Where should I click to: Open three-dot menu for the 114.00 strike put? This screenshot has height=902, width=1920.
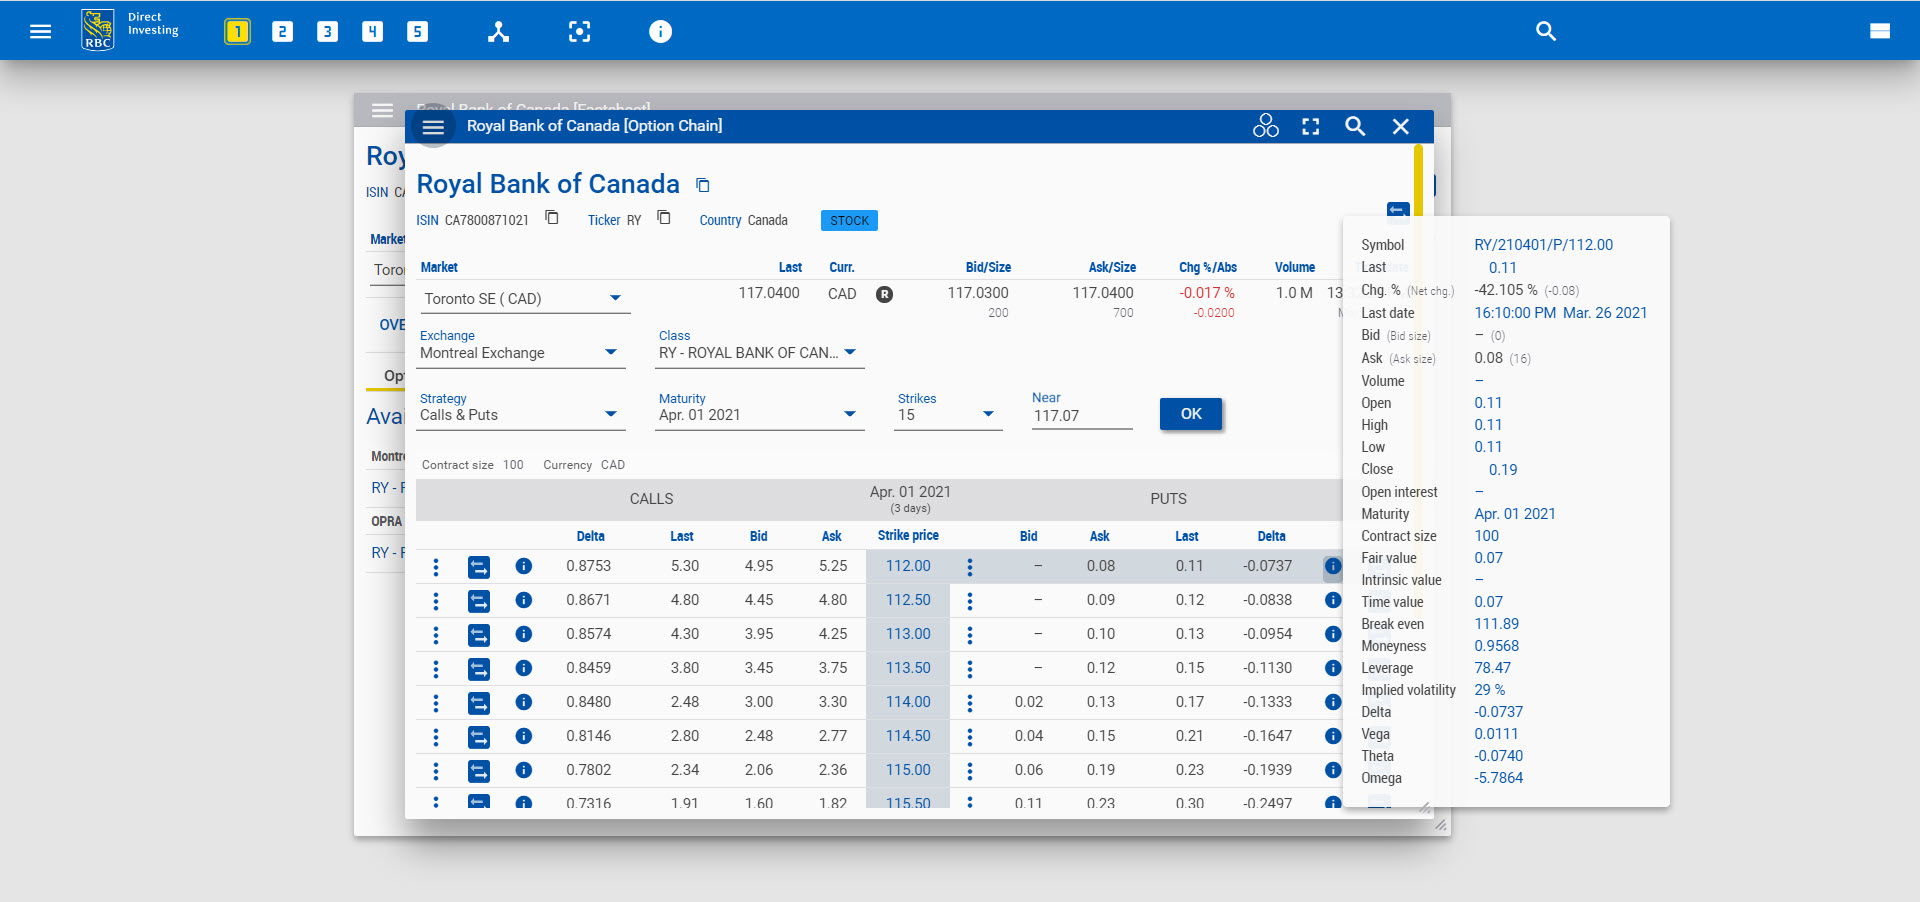click(x=969, y=703)
